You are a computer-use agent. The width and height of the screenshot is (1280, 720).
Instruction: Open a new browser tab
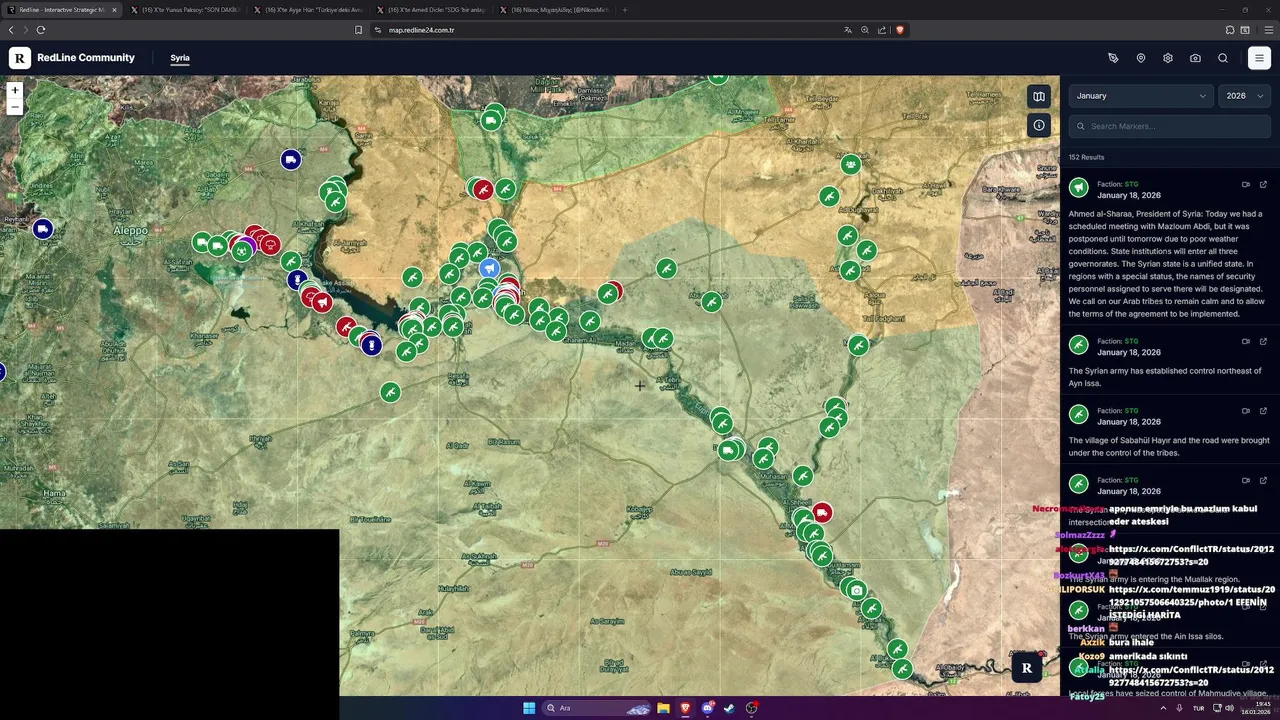pyautogui.click(x=625, y=10)
